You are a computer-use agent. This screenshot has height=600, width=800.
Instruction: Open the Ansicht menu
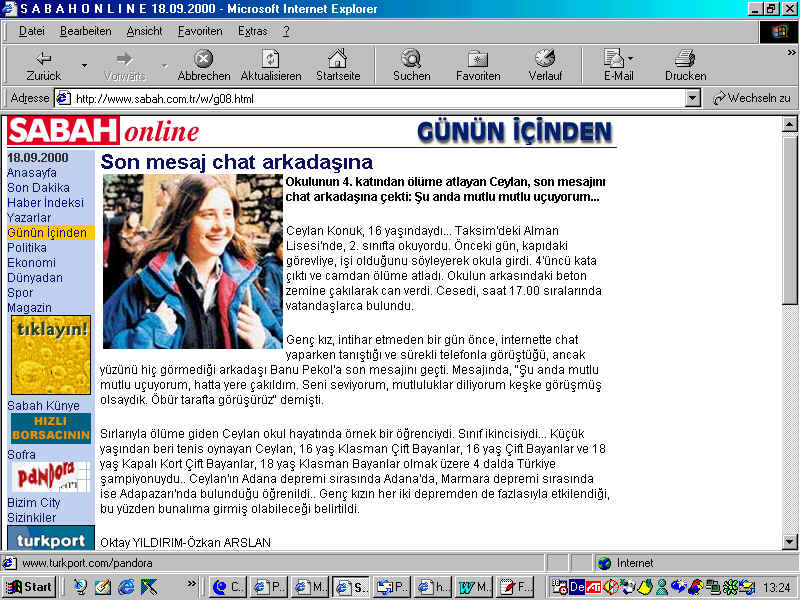[144, 31]
